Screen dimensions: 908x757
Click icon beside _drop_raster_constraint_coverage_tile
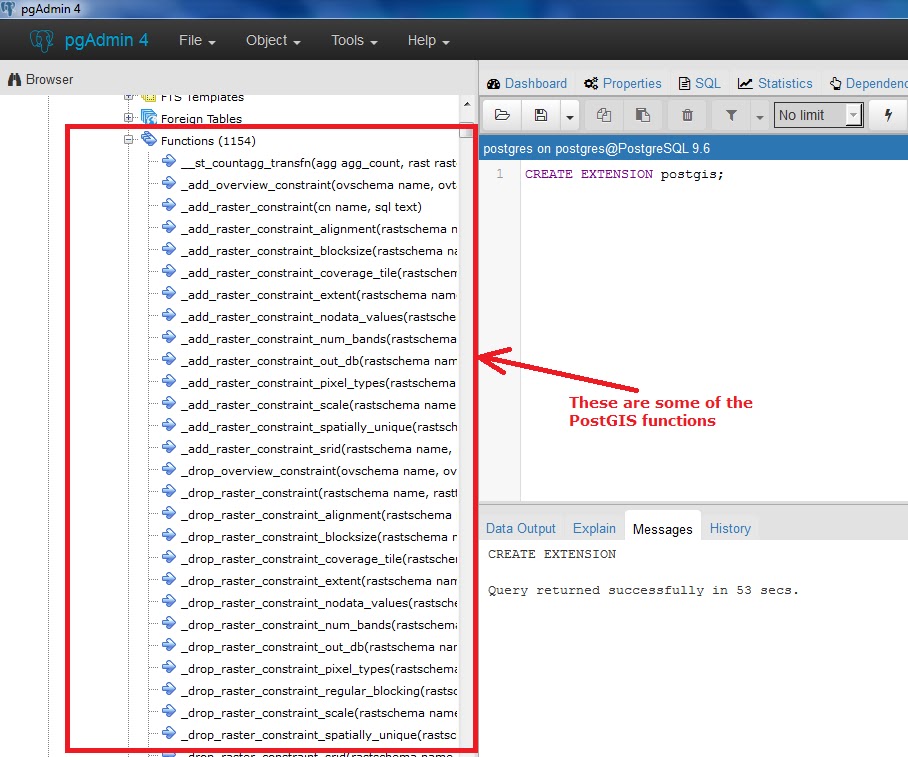169,557
